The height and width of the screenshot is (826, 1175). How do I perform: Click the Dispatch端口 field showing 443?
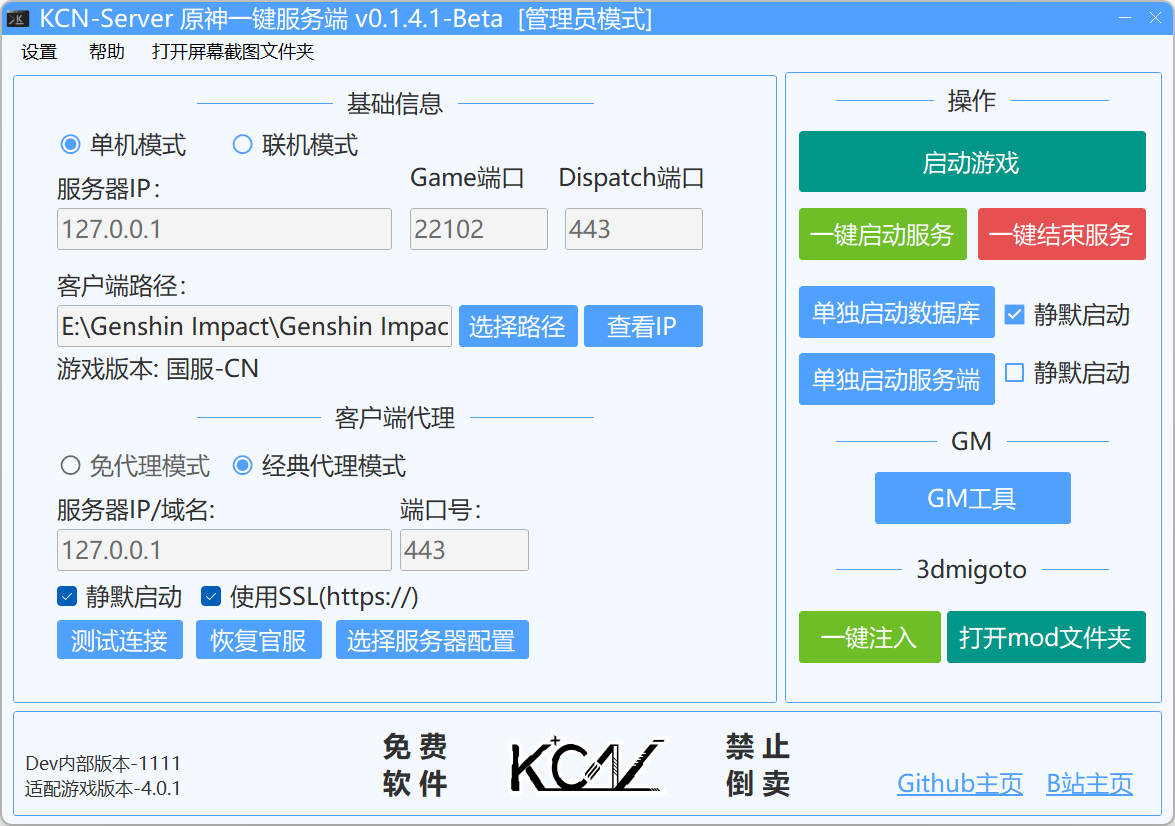[x=634, y=229]
